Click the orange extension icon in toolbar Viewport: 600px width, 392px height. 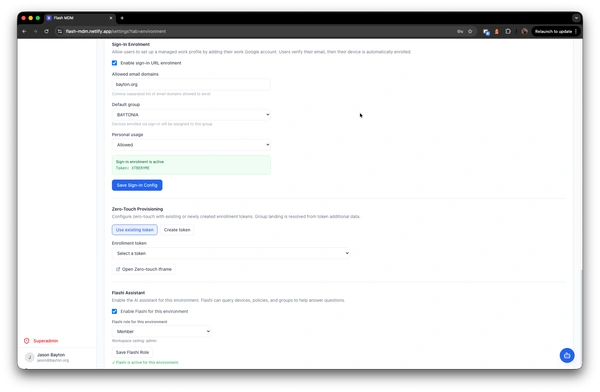click(497, 31)
